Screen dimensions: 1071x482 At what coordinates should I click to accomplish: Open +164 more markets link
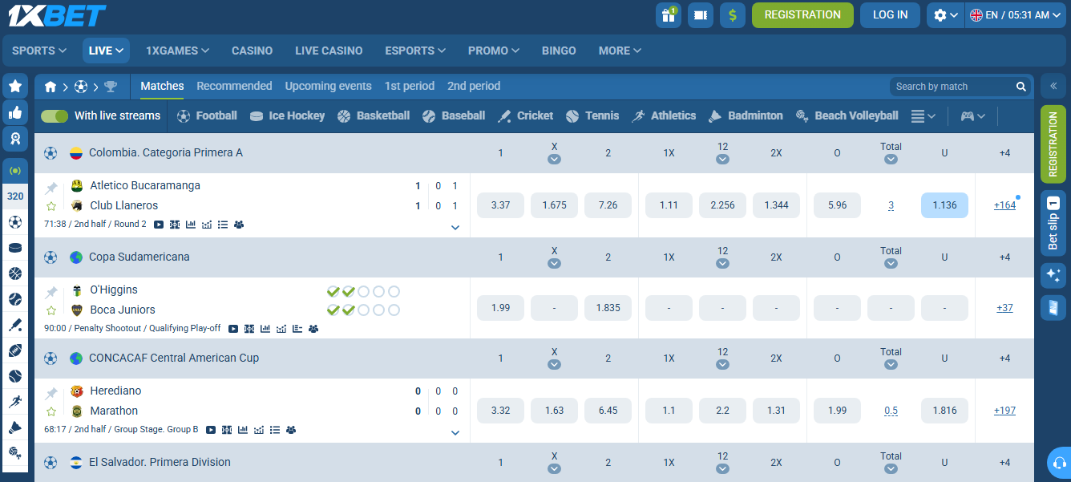1004,205
